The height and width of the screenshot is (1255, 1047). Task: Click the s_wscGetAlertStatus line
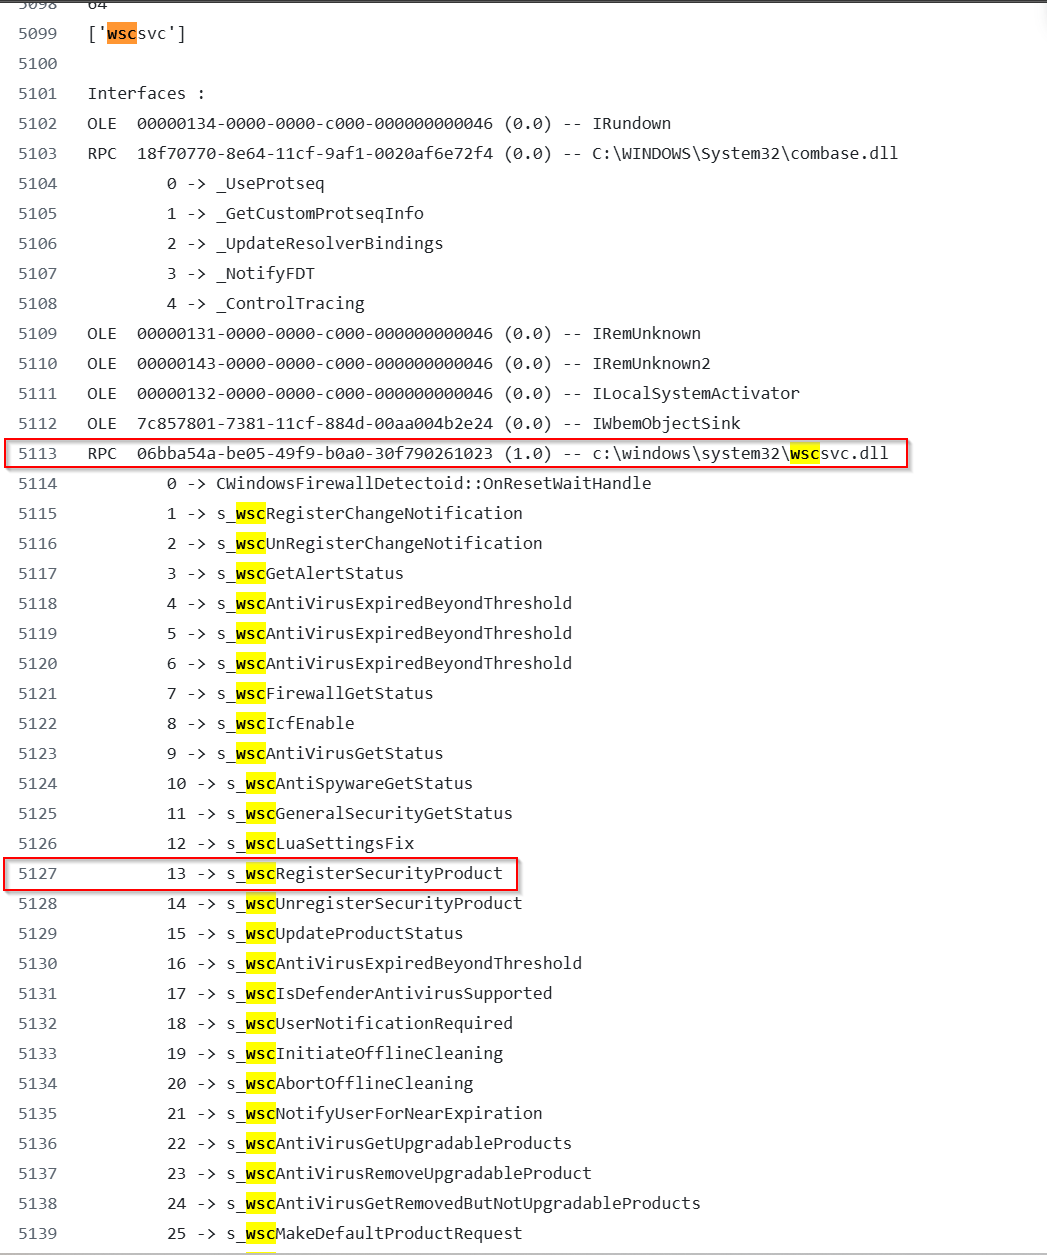(x=285, y=573)
